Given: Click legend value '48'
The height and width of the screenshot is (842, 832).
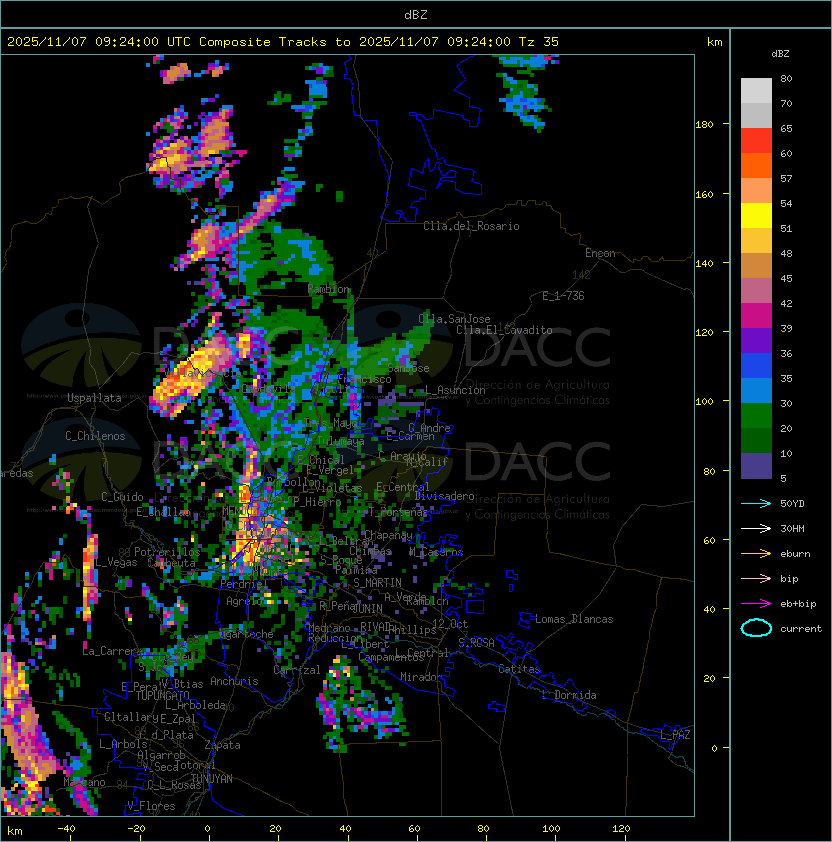Looking at the screenshot, I should 786,253.
